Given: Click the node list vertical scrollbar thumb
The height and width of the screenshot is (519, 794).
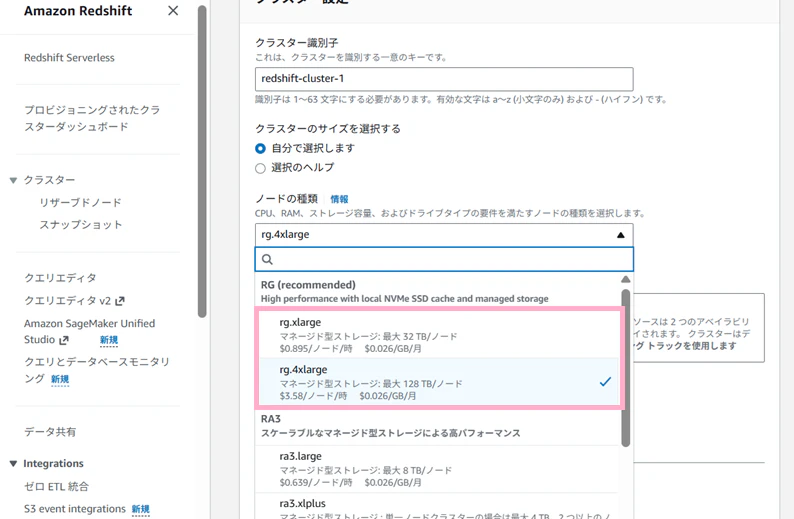Looking at the screenshot, I should coord(626,368).
